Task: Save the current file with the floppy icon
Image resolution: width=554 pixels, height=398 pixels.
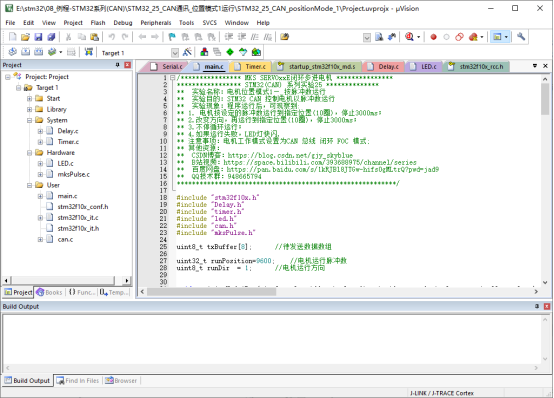Action: click(38, 37)
